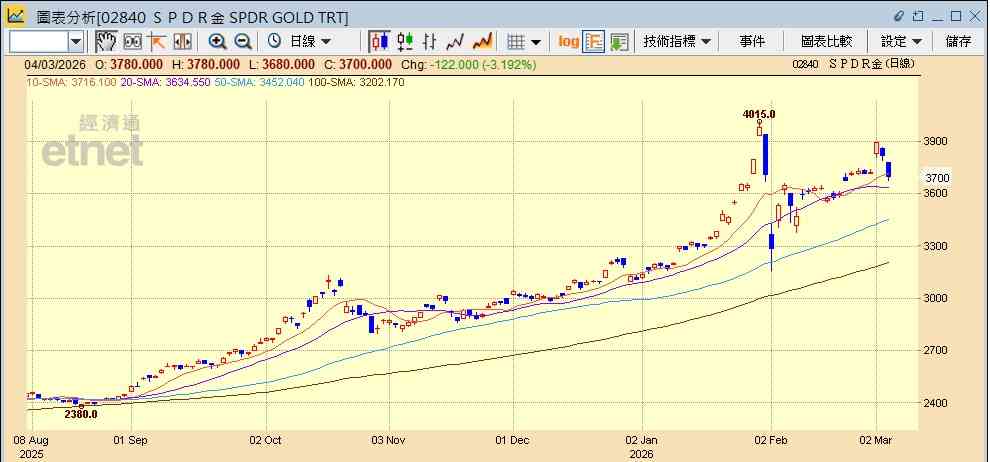Open the 日線 period dropdown
Viewport: 990px width, 462px height.
click(x=311, y=42)
